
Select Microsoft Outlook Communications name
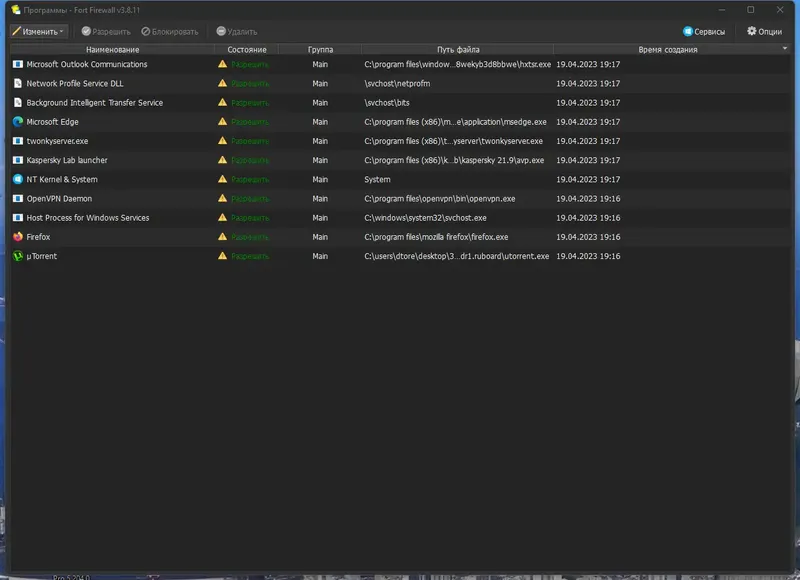pyautogui.click(x=87, y=64)
